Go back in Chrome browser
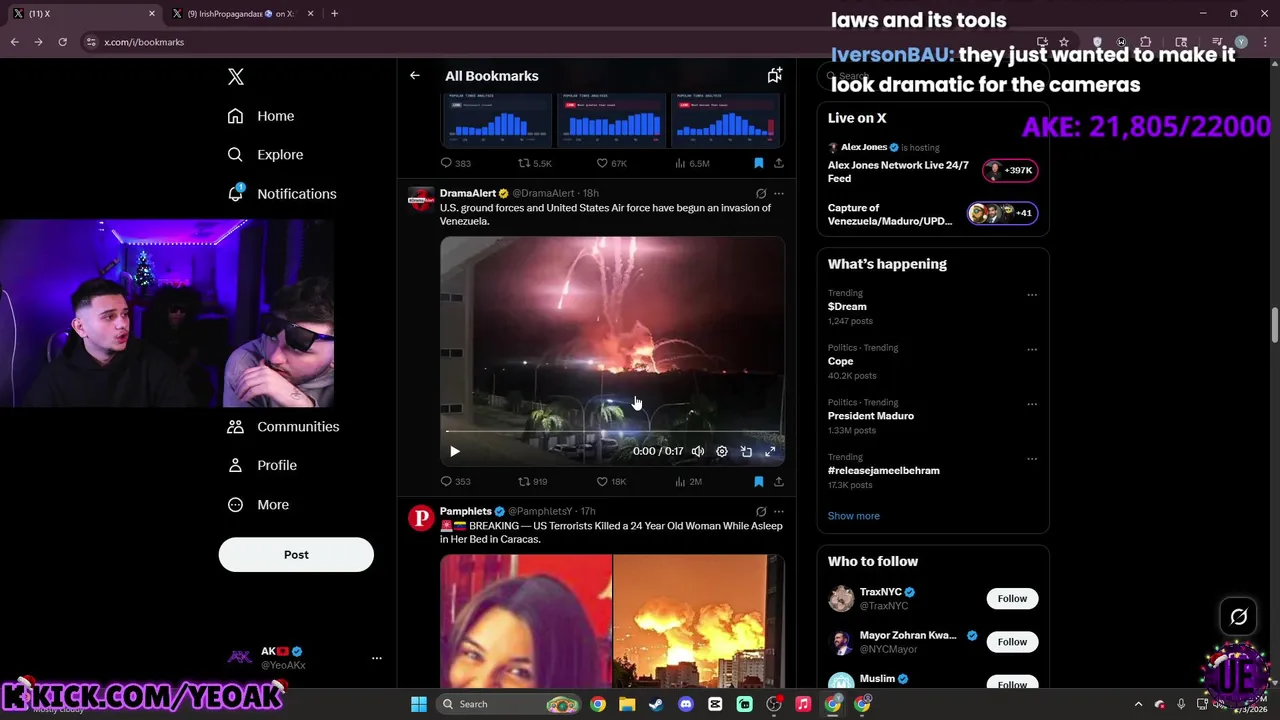Screen dimensions: 1280x720 pyautogui.click(x=15, y=42)
